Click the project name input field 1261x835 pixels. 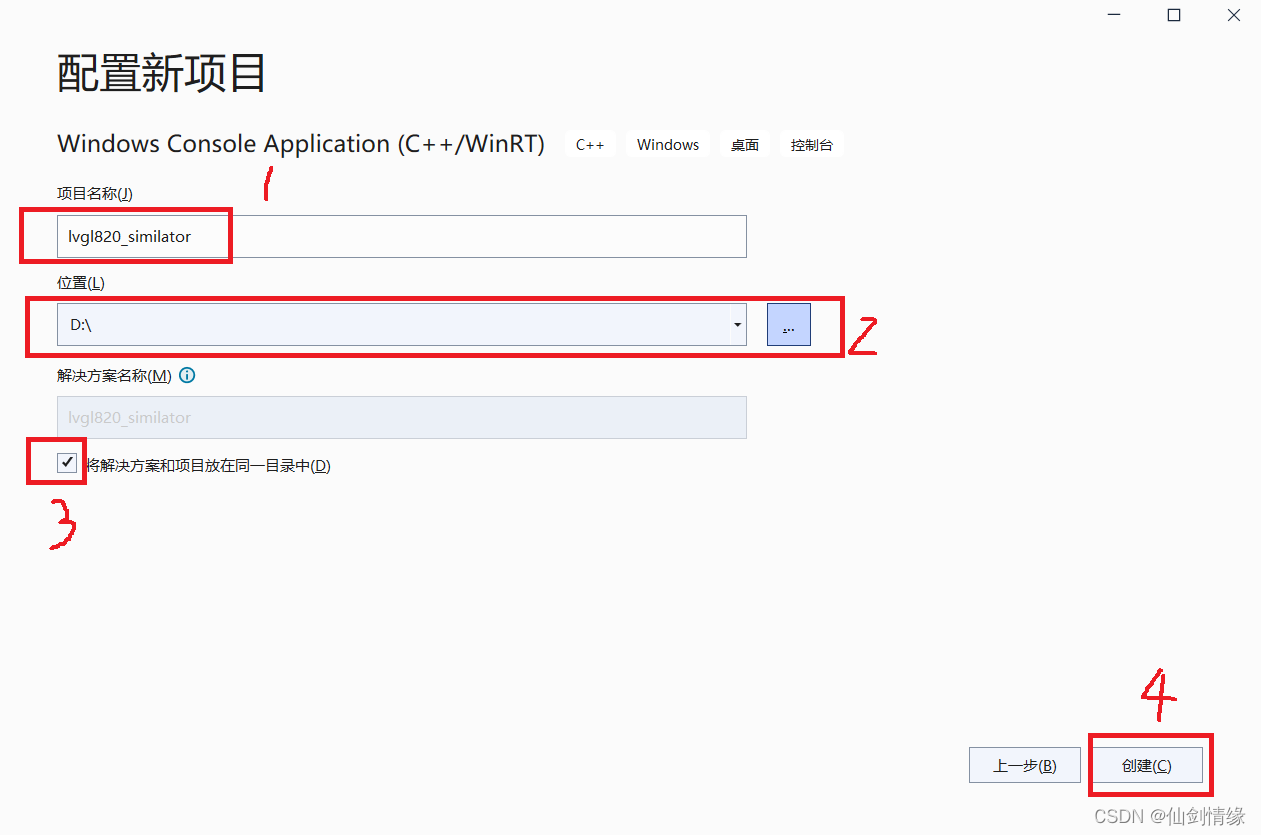402,237
